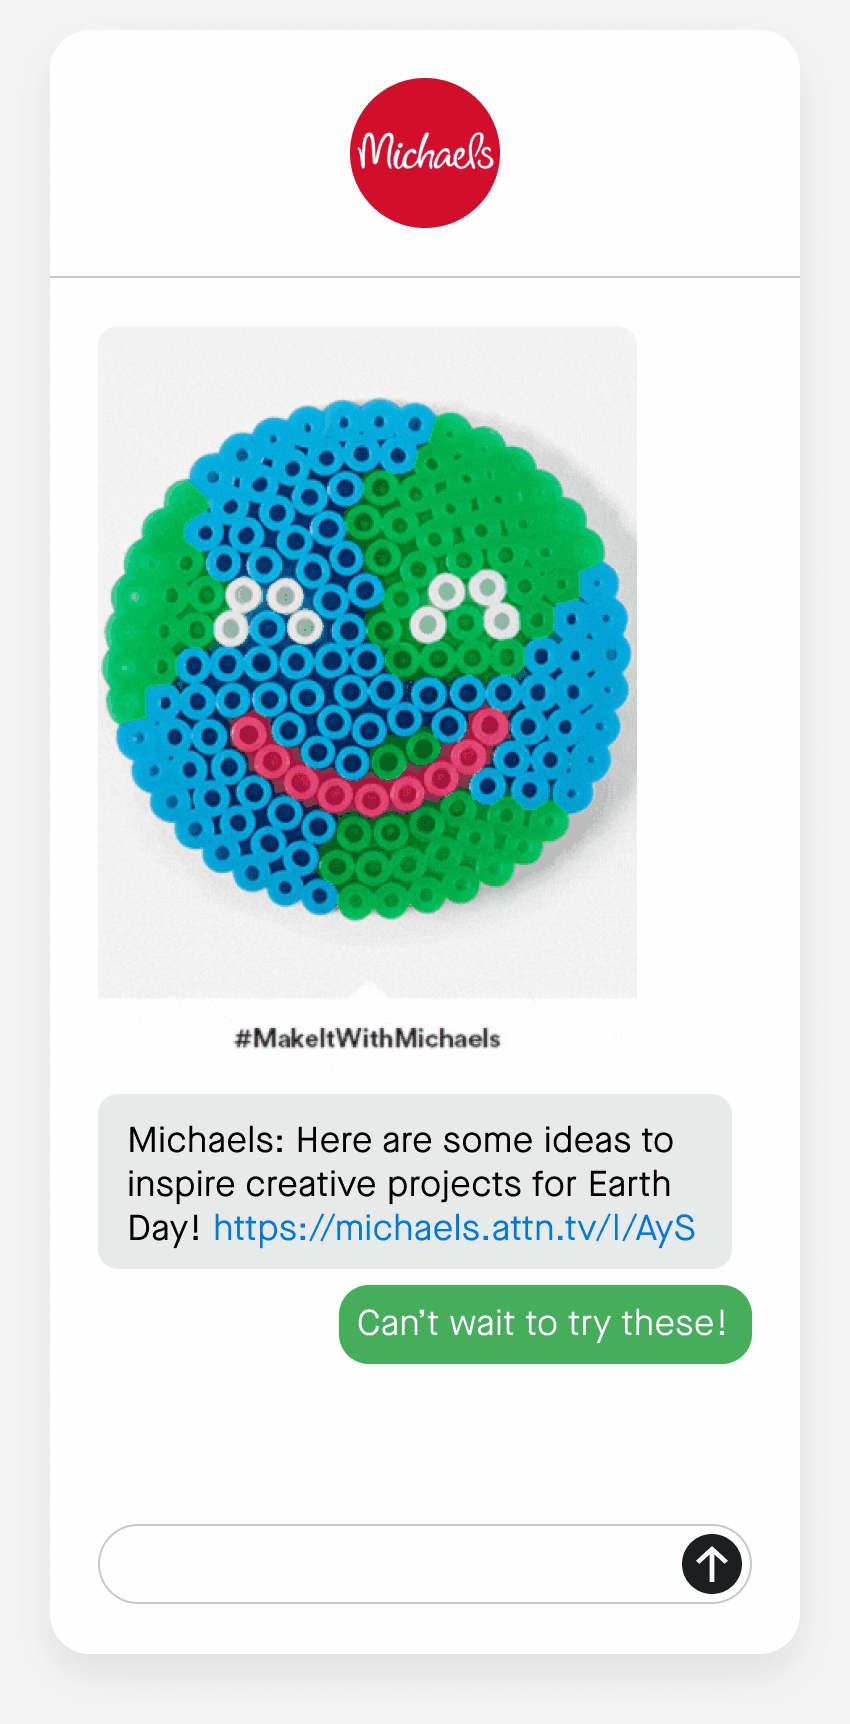Click the header divider line below logo

424,276
